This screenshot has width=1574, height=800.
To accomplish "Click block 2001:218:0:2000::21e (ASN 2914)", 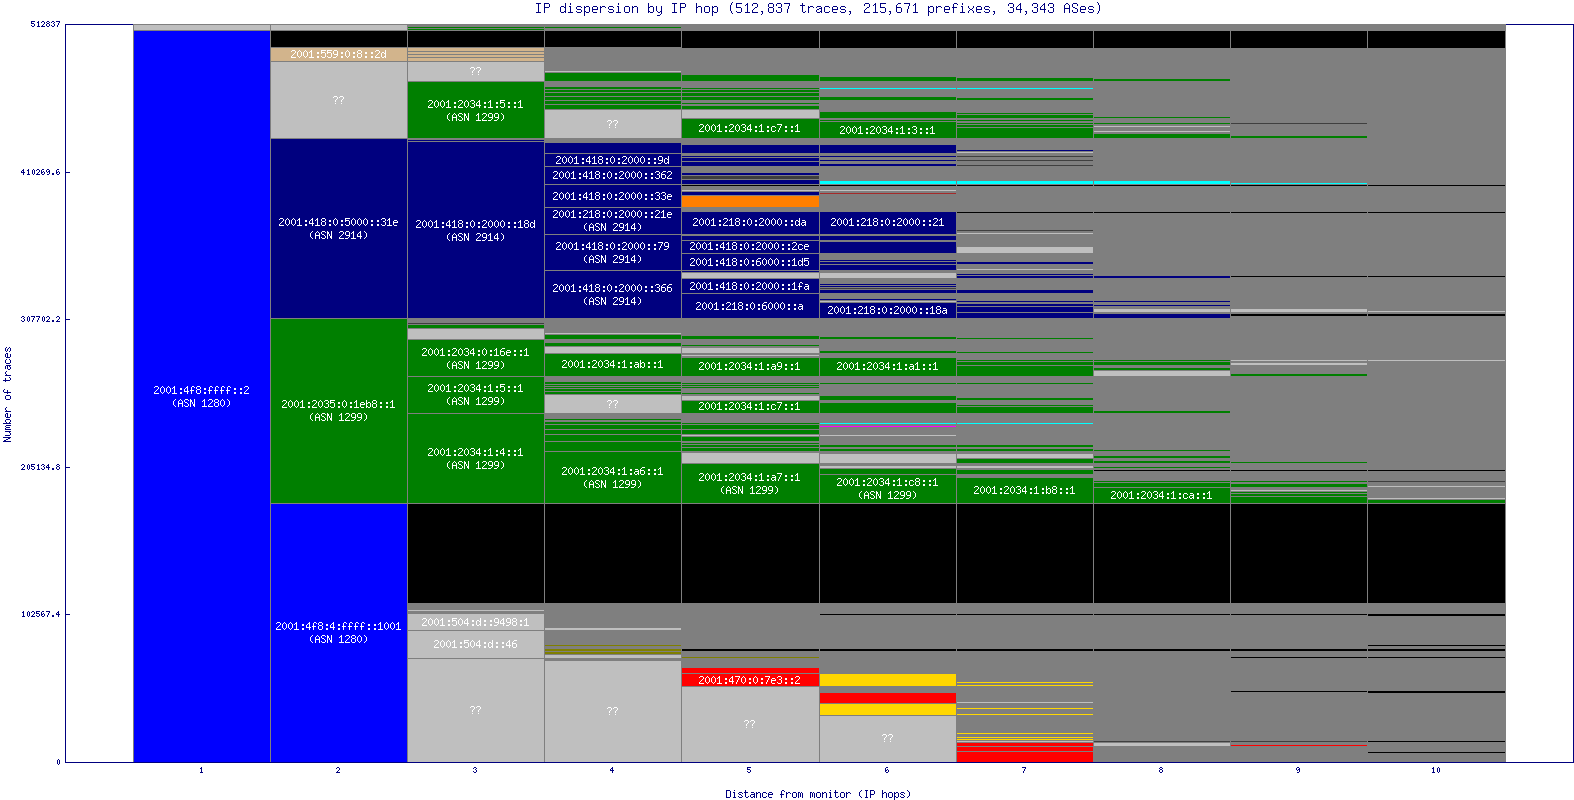I will [612, 220].
